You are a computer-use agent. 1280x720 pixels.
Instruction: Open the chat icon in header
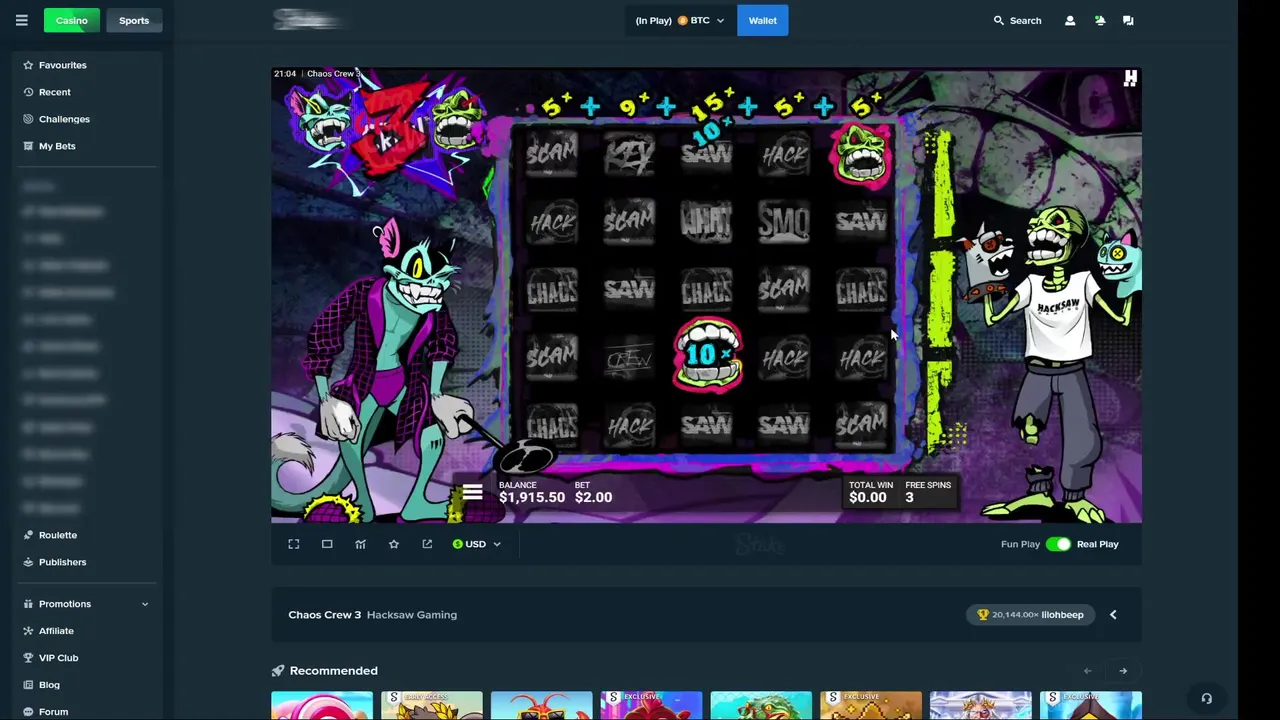tap(1128, 20)
